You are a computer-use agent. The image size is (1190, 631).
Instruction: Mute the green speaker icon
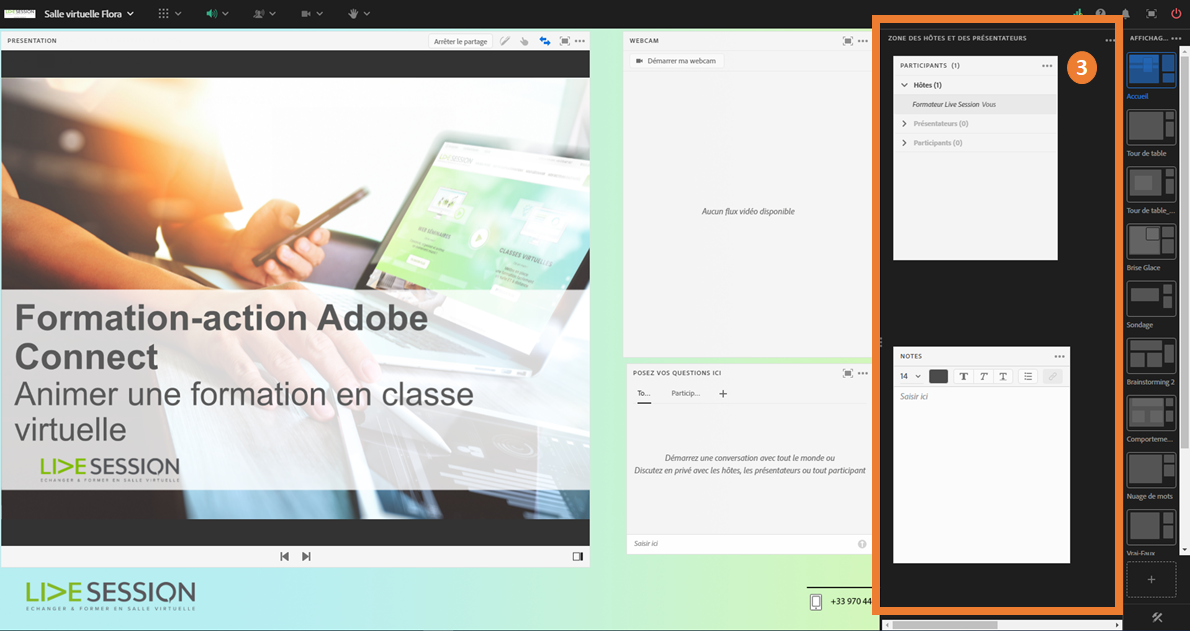click(x=212, y=14)
